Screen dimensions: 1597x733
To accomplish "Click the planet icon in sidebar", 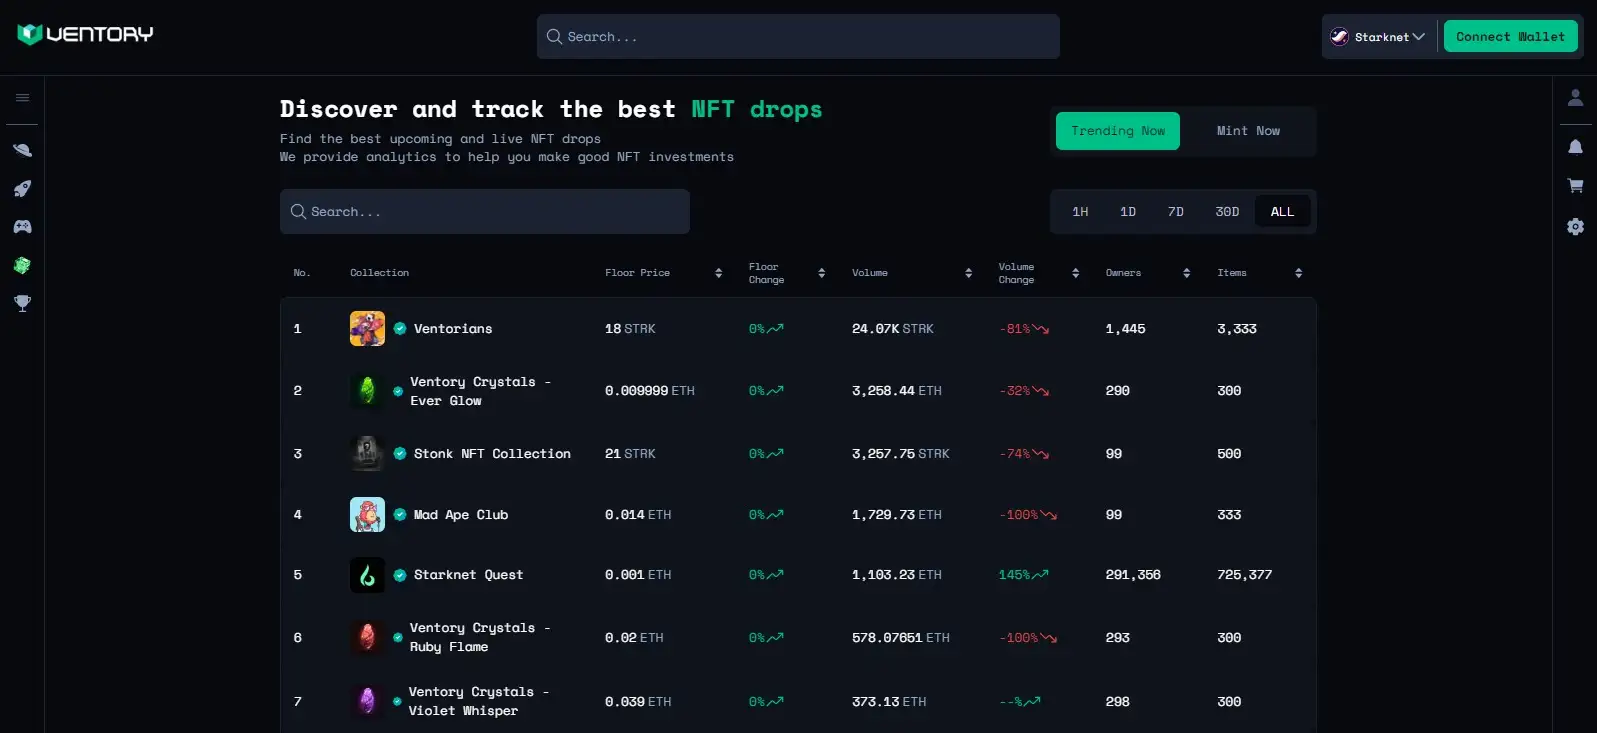I will point(22,150).
